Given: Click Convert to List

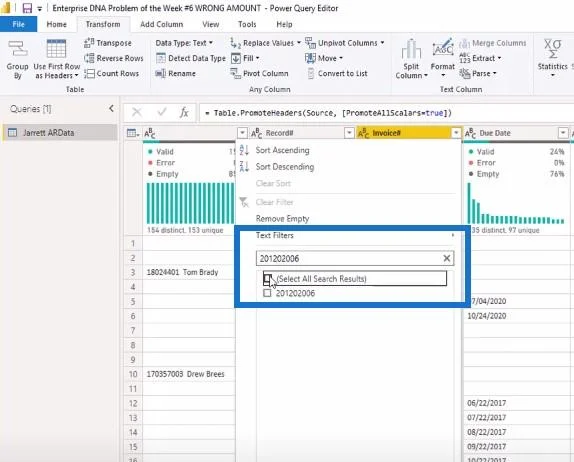Looking at the screenshot, I should 337,74.
